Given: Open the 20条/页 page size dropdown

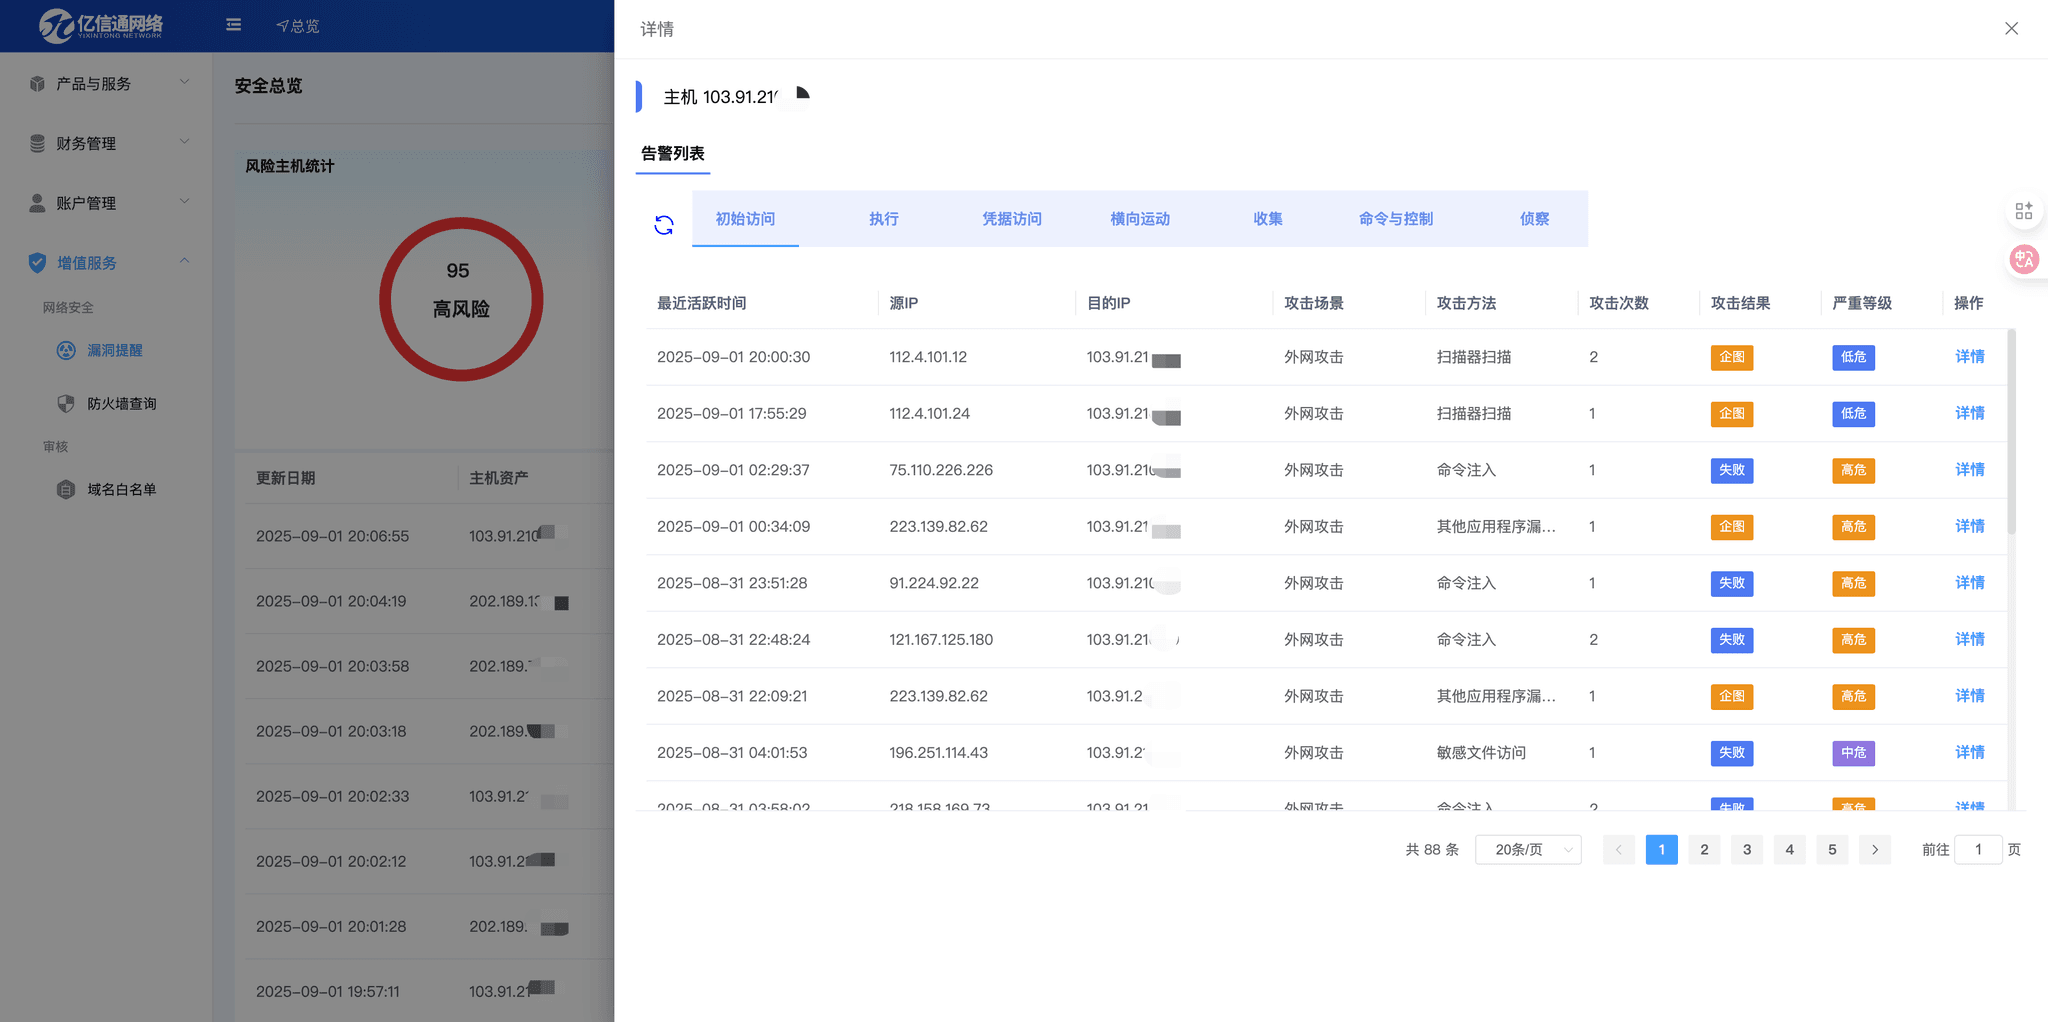Looking at the screenshot, I should (x=1528, y=850).
